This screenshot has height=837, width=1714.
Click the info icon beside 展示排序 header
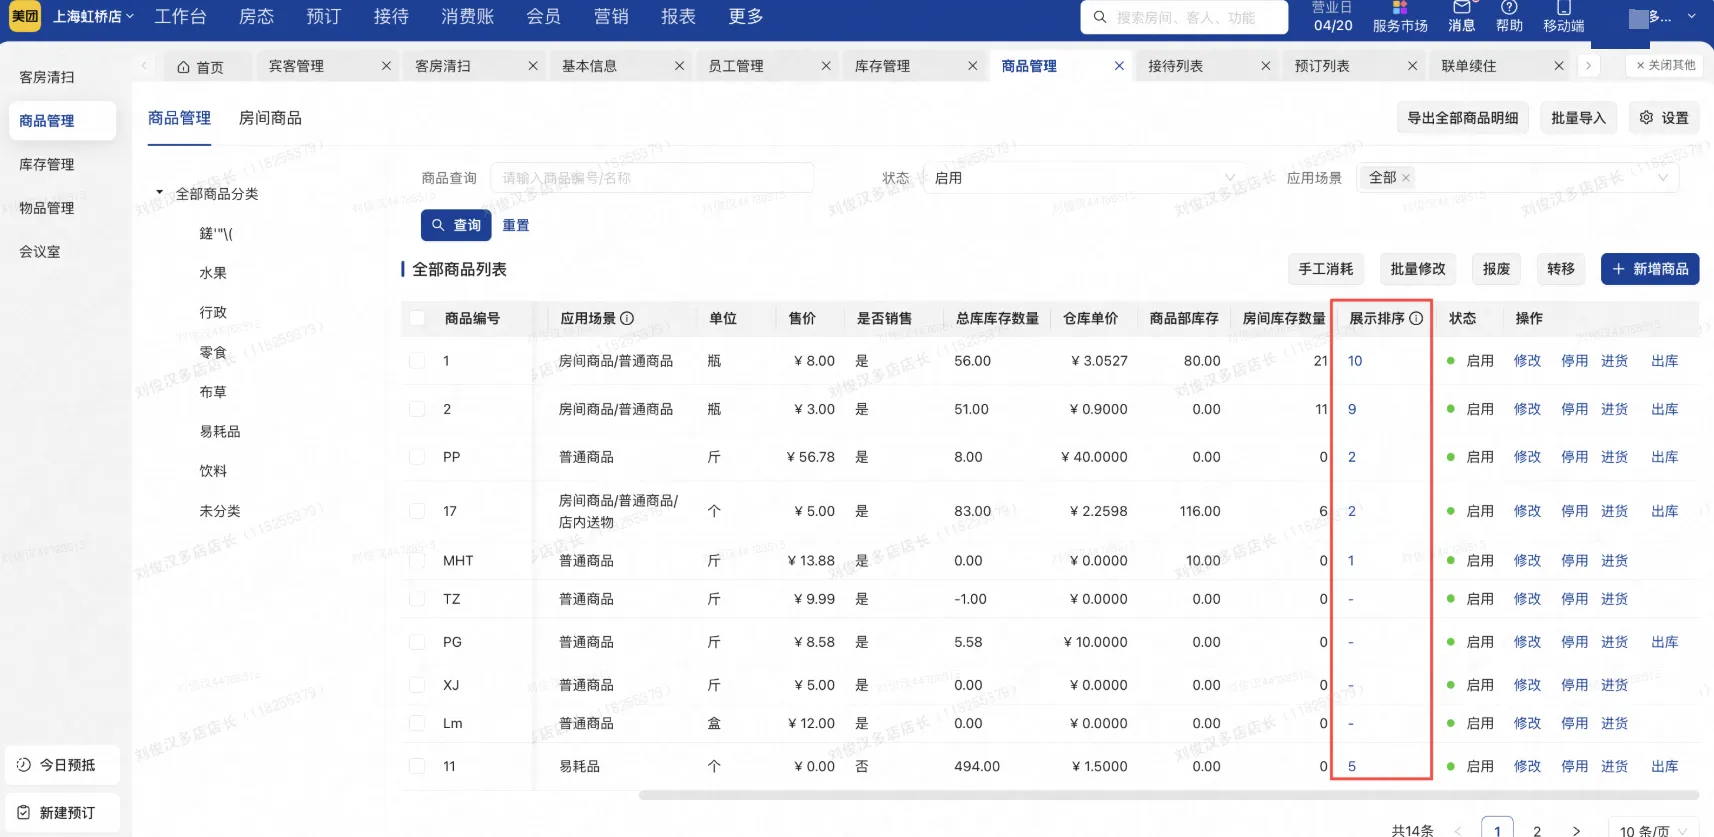click(1416, 318)
